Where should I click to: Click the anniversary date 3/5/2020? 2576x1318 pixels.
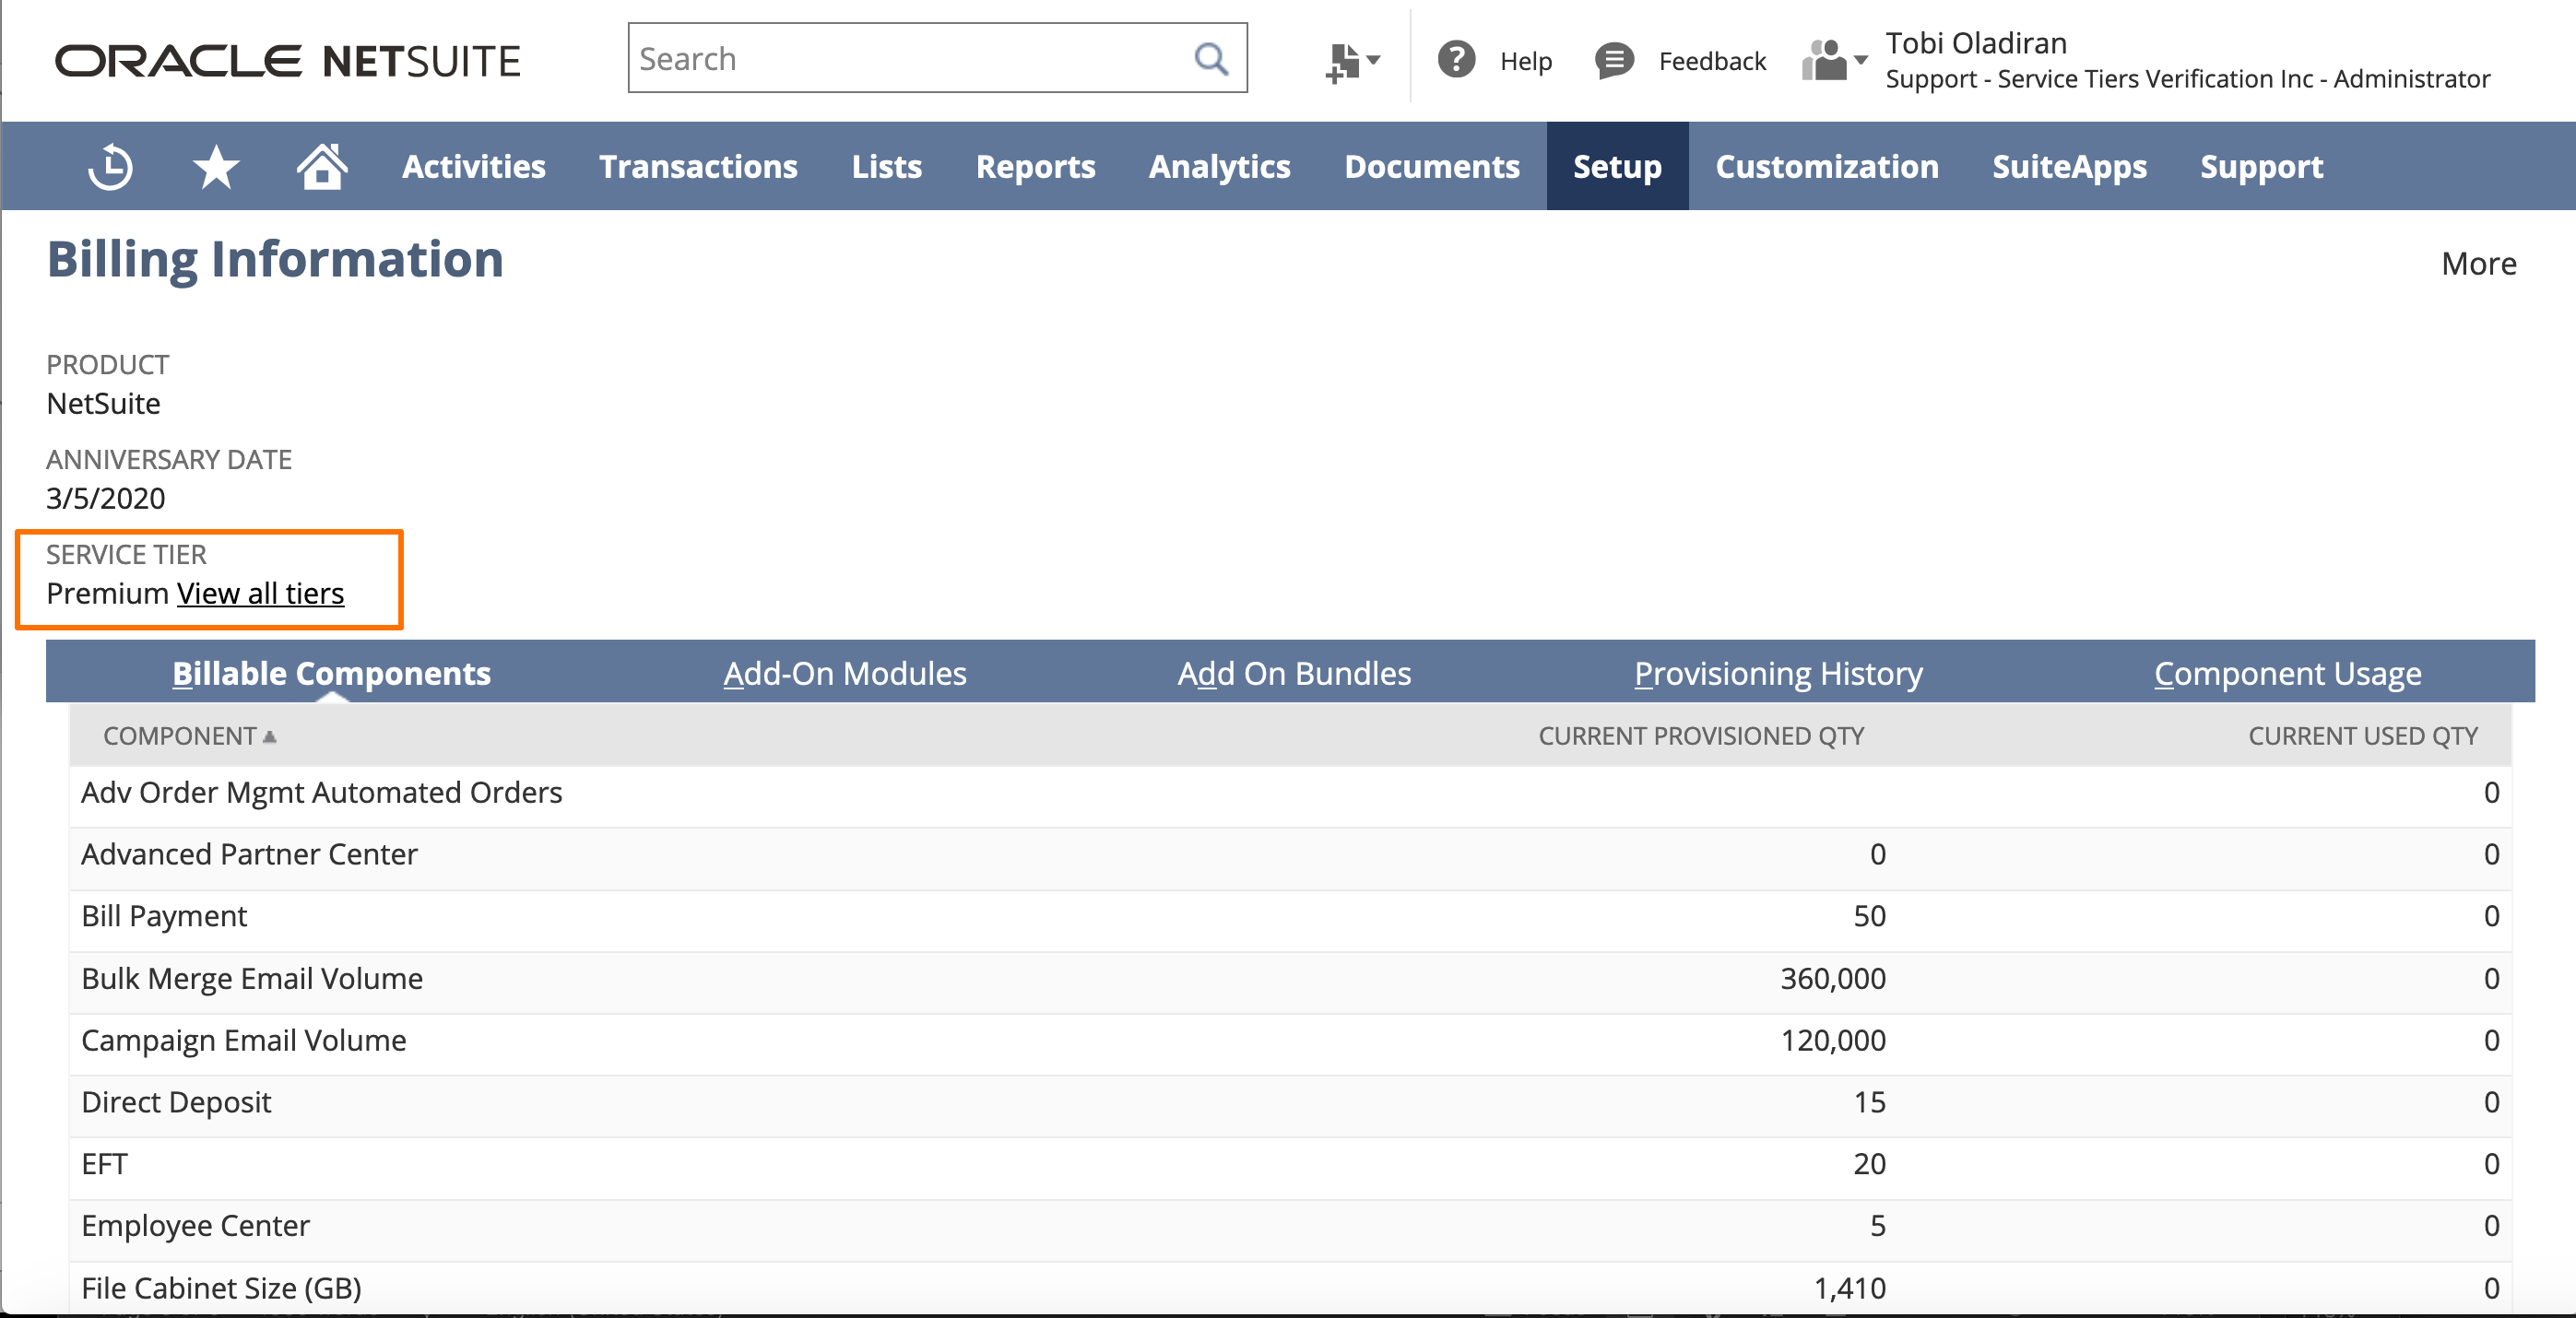point(106,498)
